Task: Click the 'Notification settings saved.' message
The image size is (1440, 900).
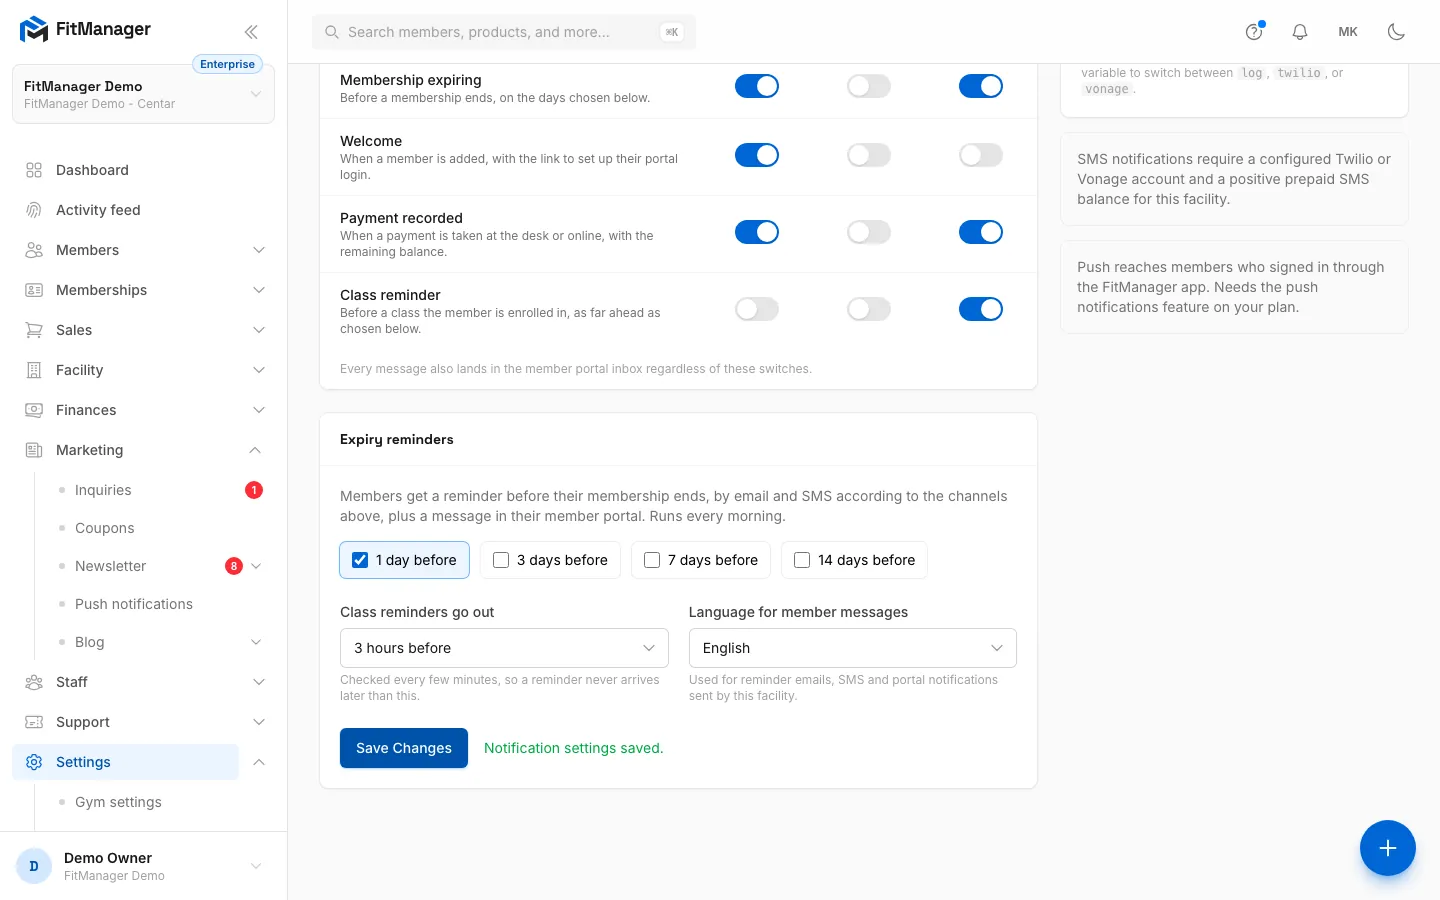Action: [x=574, y=748]
